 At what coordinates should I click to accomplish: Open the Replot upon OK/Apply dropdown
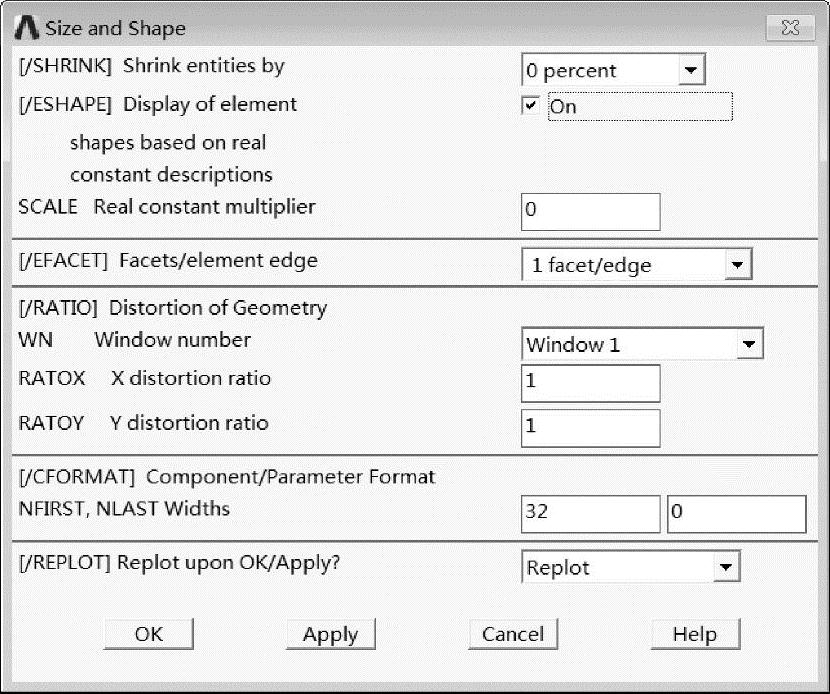pos(726,567)
